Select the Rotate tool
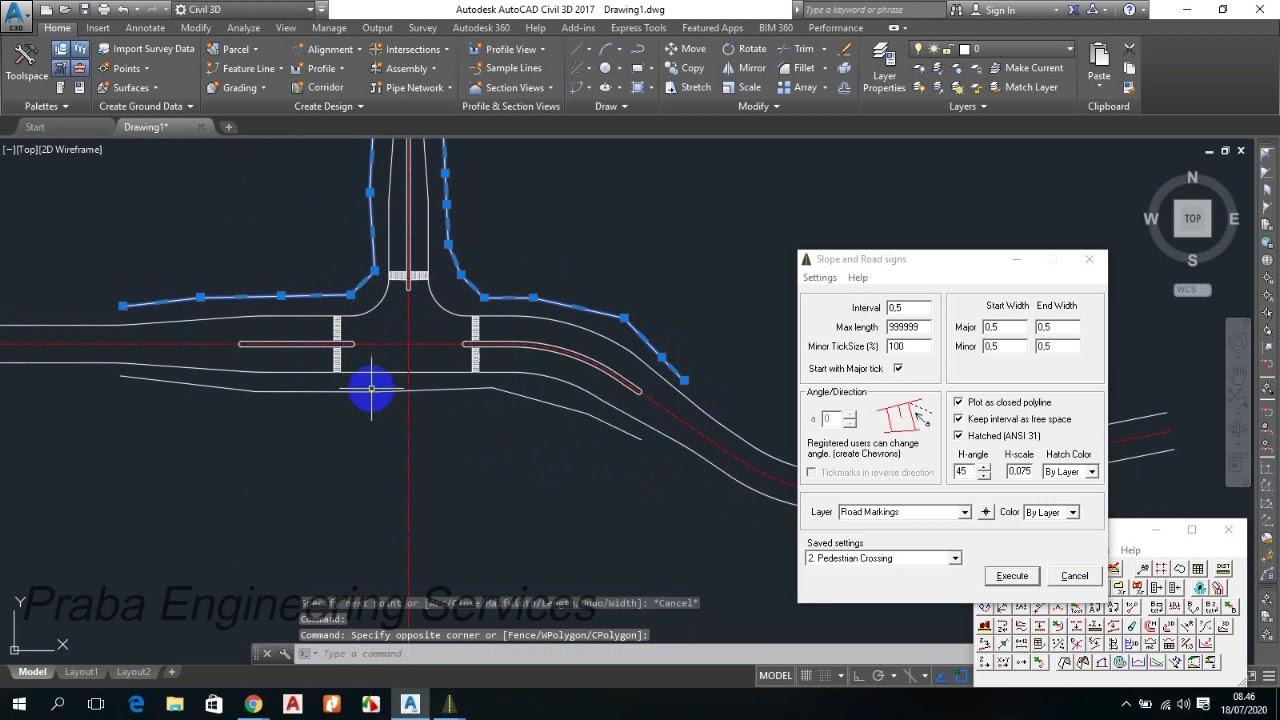Image resolution: width=1280 pixels, height=720 pixels. 744,49
